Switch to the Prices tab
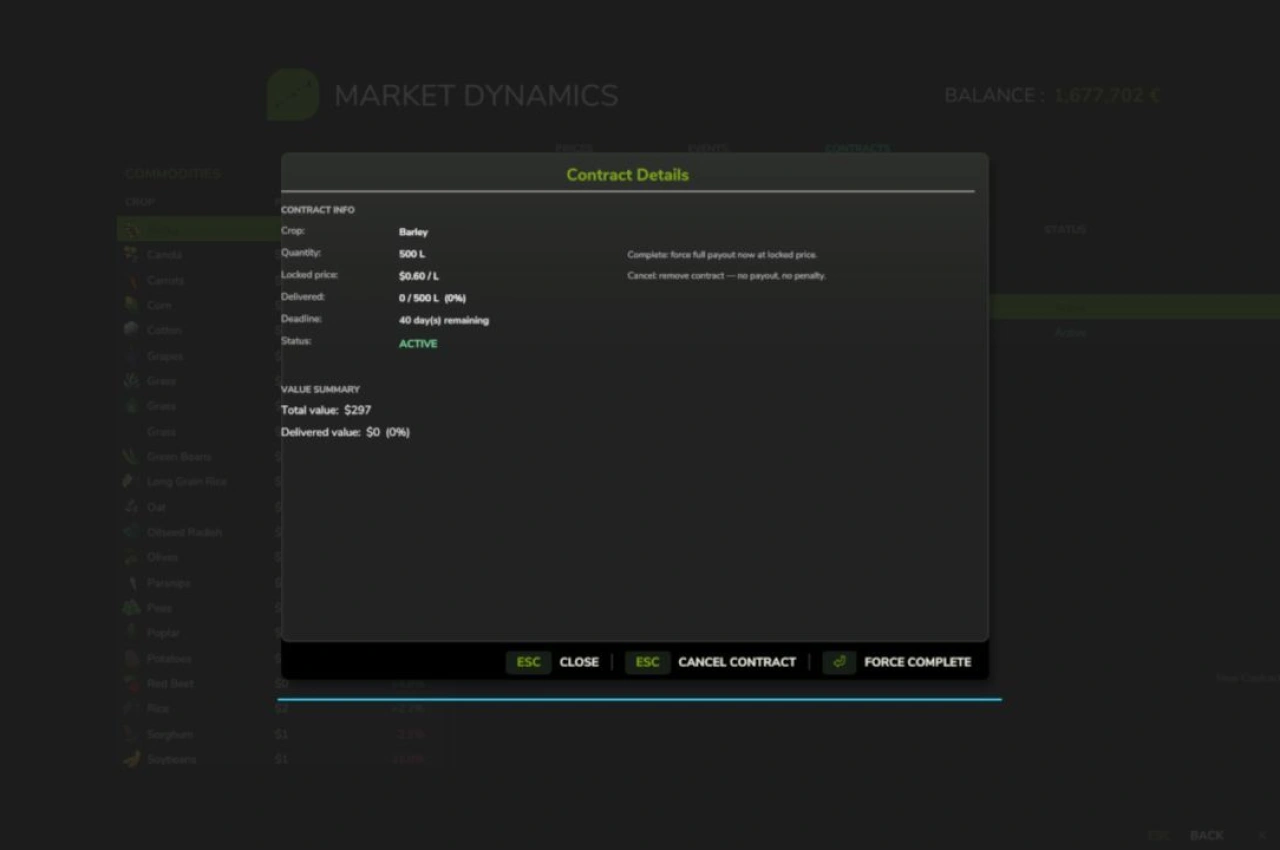 tap(574, 149)
